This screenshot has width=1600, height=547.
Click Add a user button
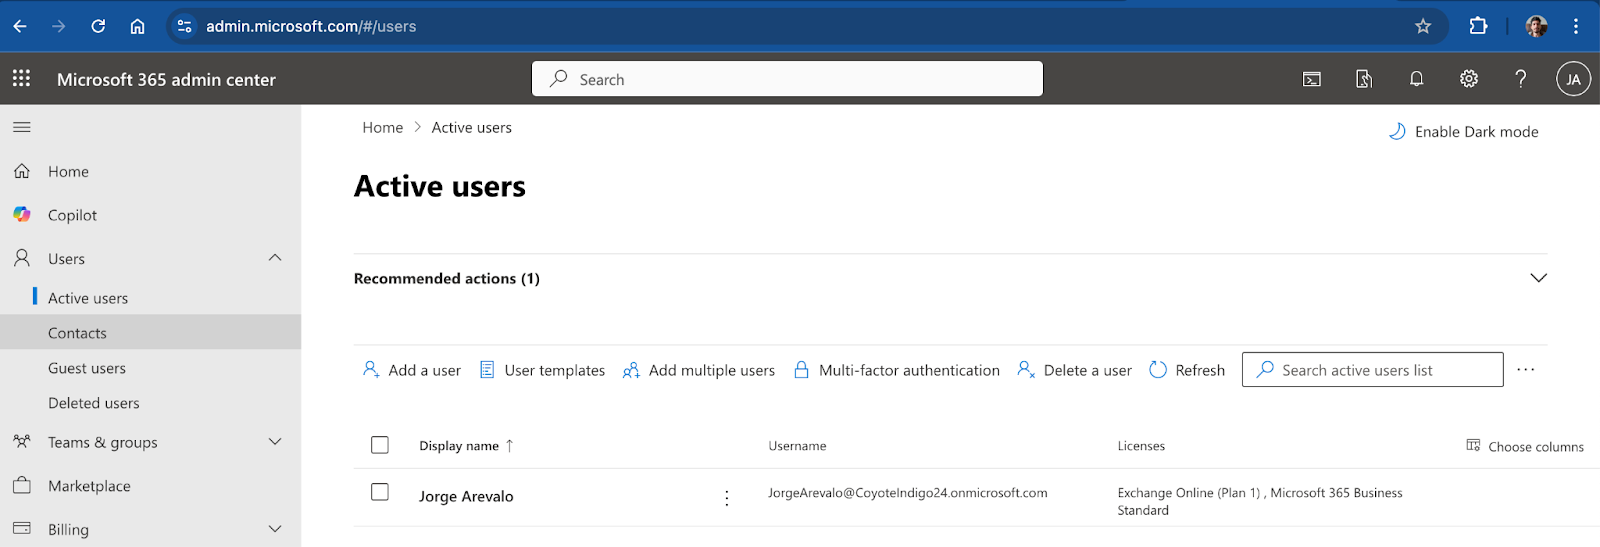[x=411, y=370]
